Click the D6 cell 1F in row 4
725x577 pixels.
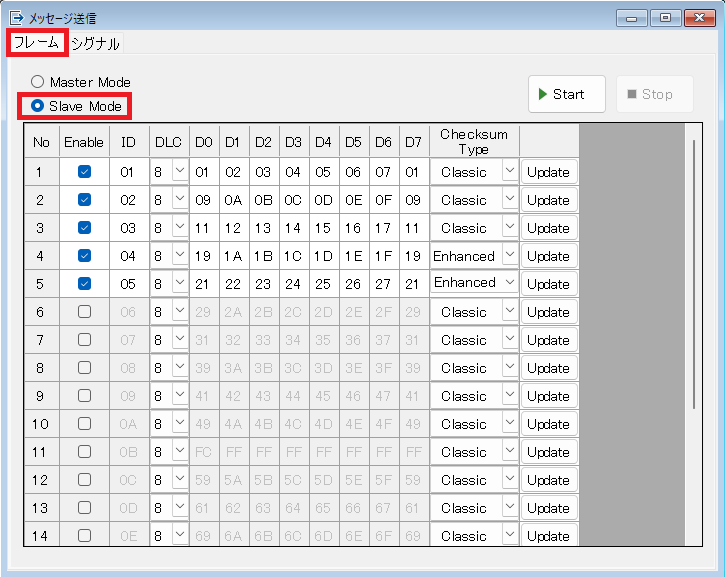[383, 256]
